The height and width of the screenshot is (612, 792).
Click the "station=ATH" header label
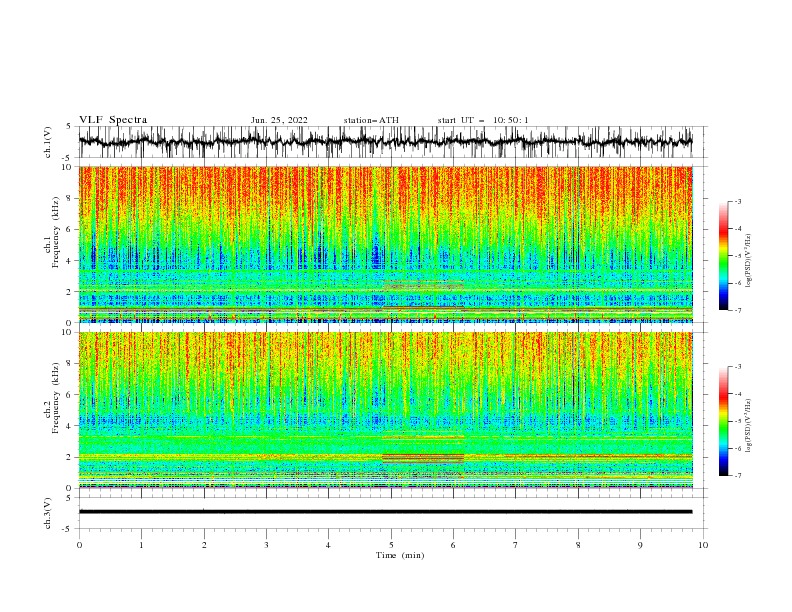point(371,120)
